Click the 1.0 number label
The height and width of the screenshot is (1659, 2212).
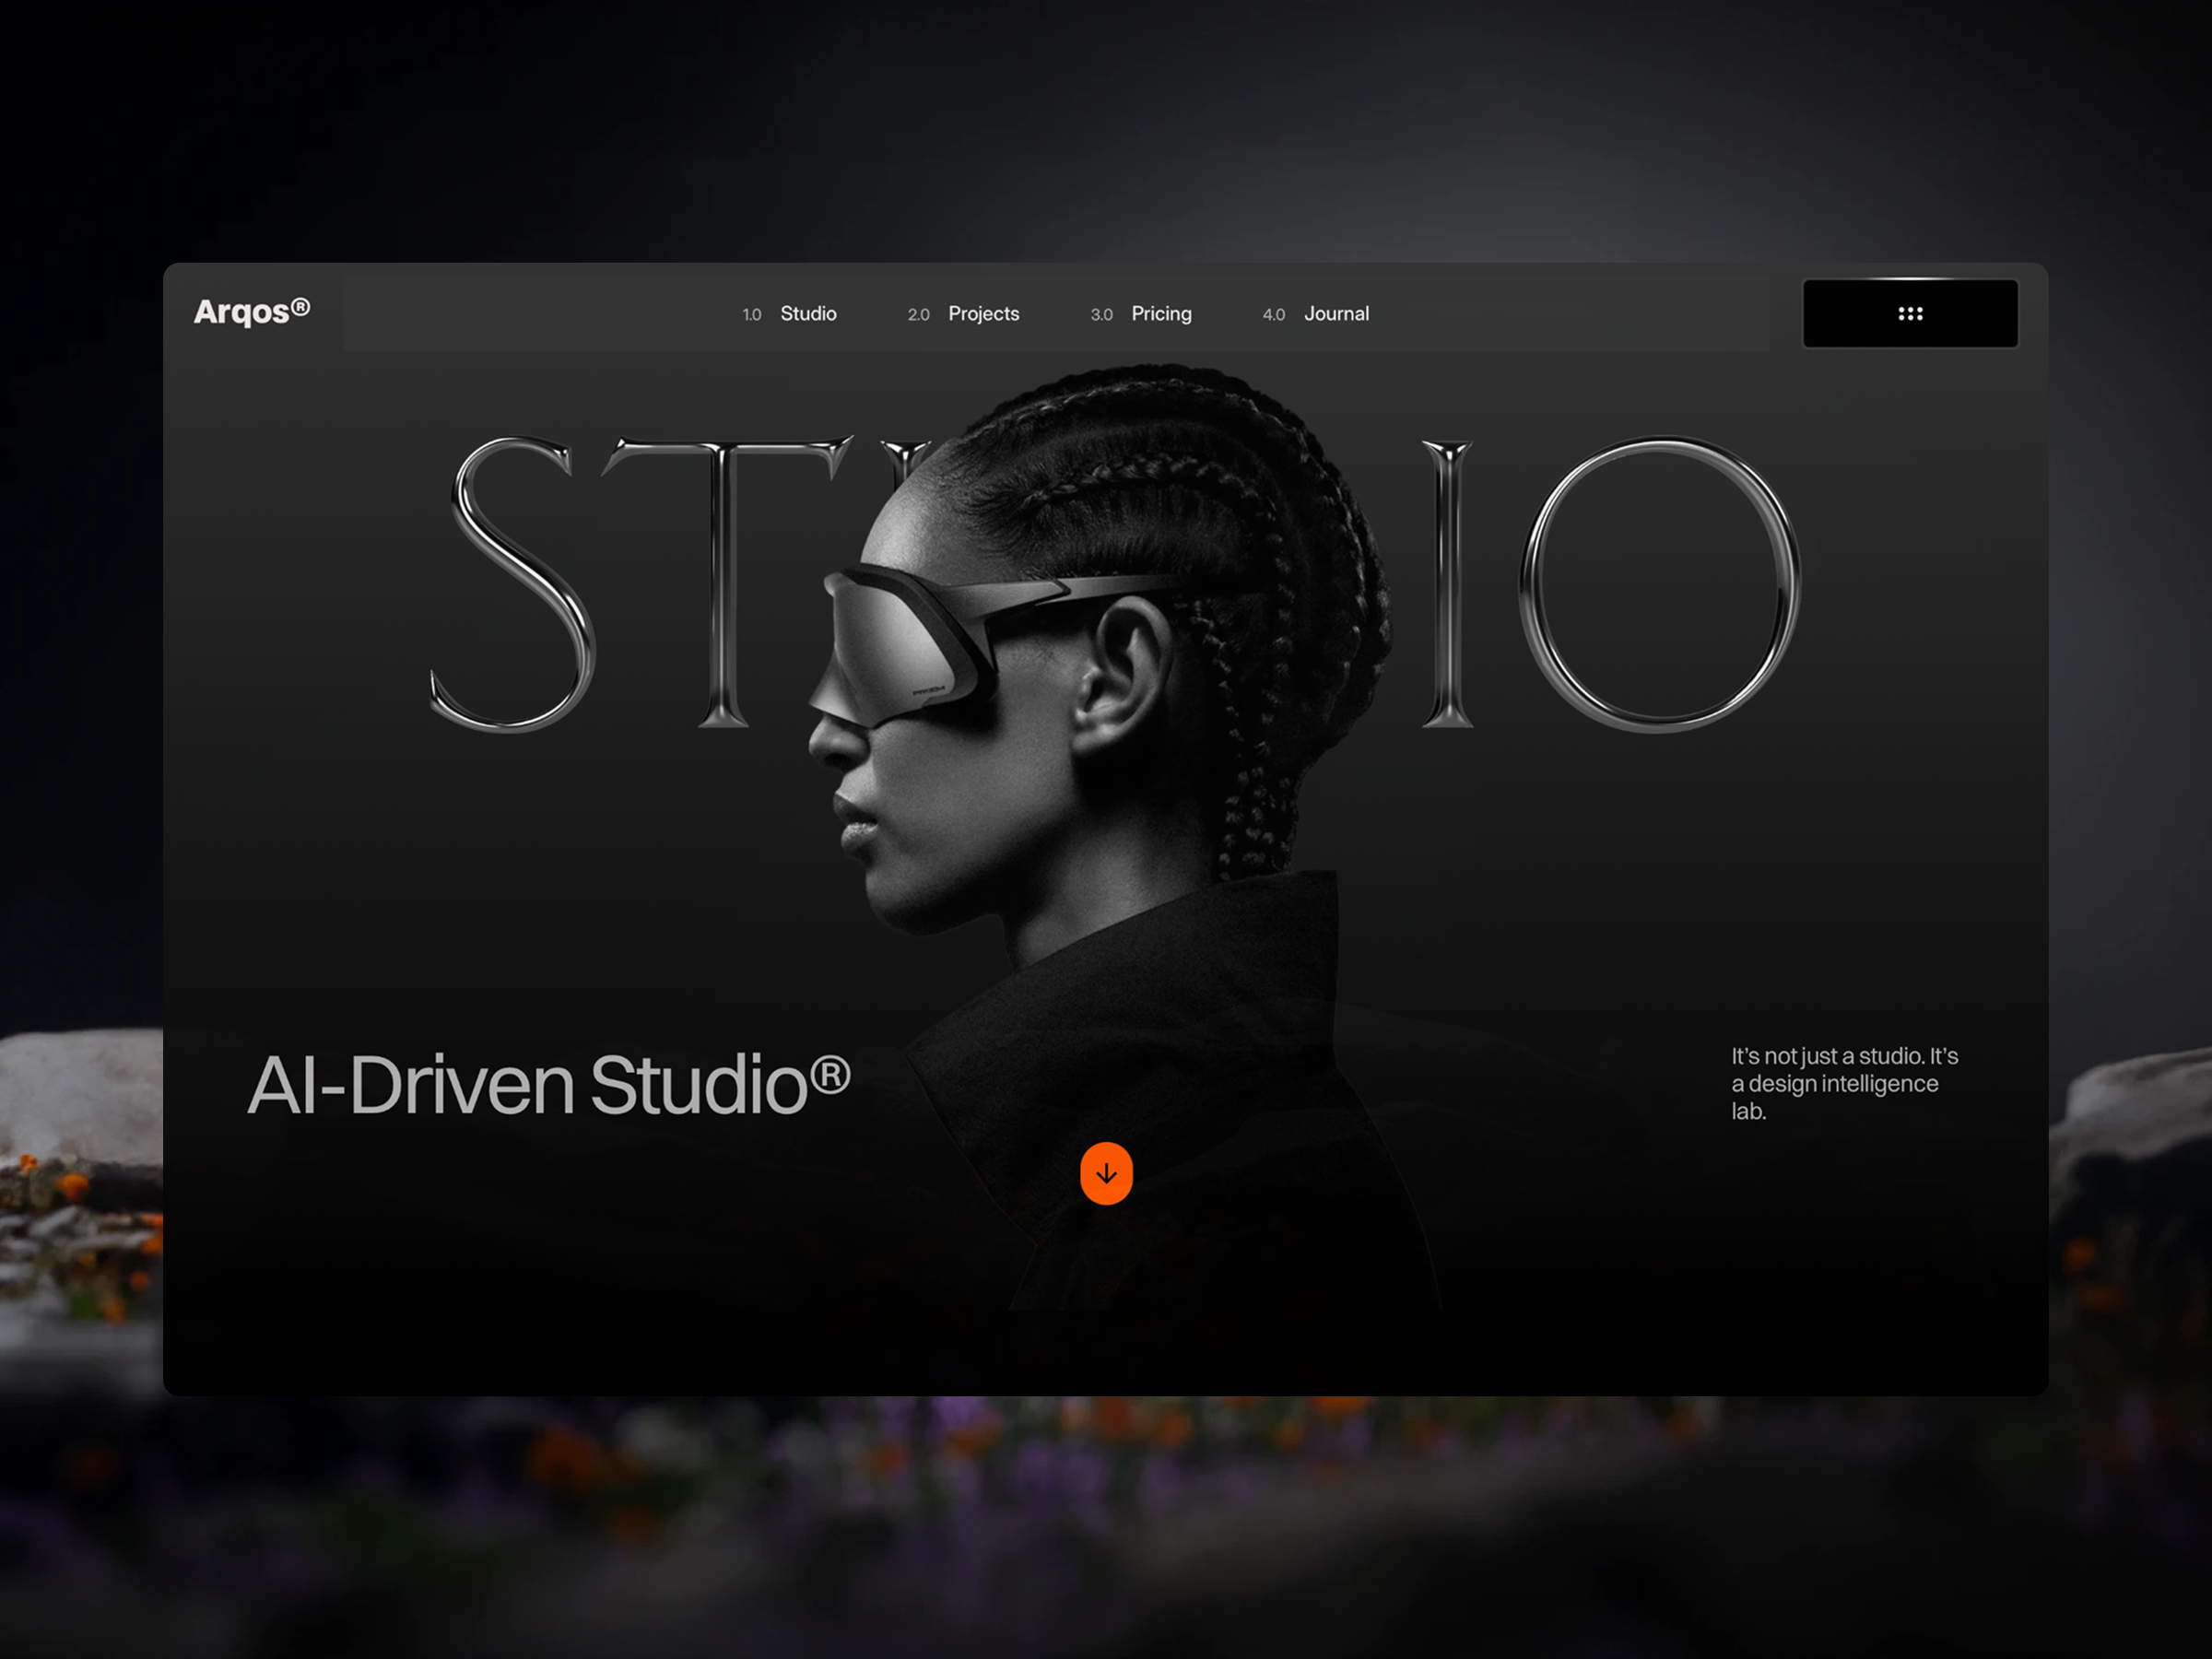pyautogui.click(x=752, y=315)
